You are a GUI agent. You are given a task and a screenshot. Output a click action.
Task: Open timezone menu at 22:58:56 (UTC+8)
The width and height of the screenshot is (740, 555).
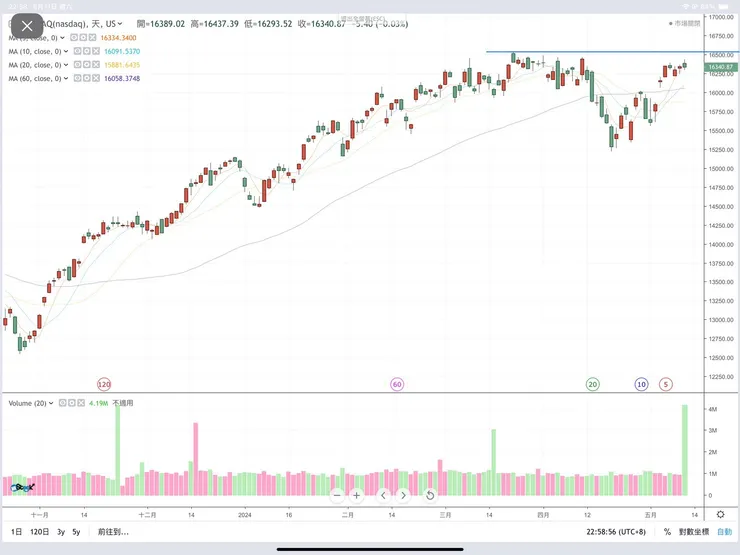point(616,532)
